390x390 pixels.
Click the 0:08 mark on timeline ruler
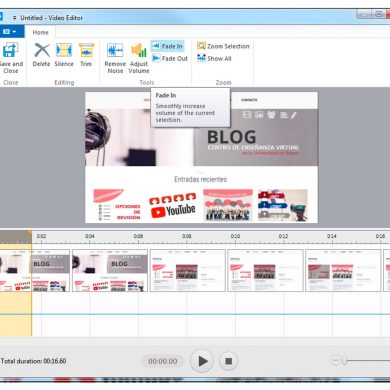tap(187, 236)
